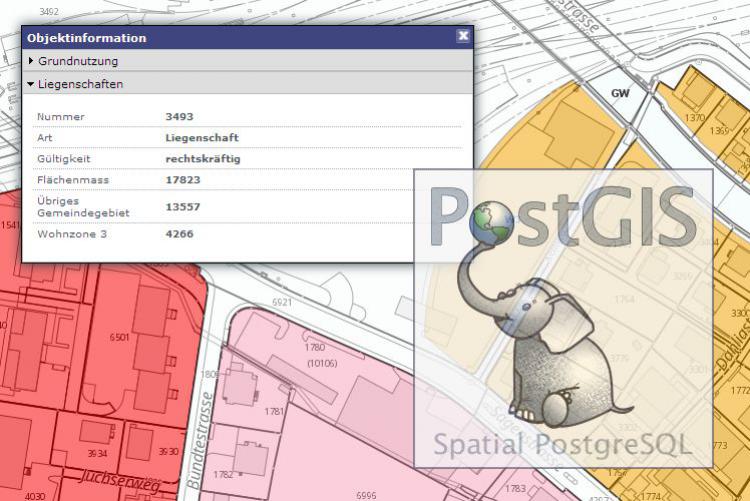Select the value 13557
The image size is (750, 501).
click(x=183, y=207)
